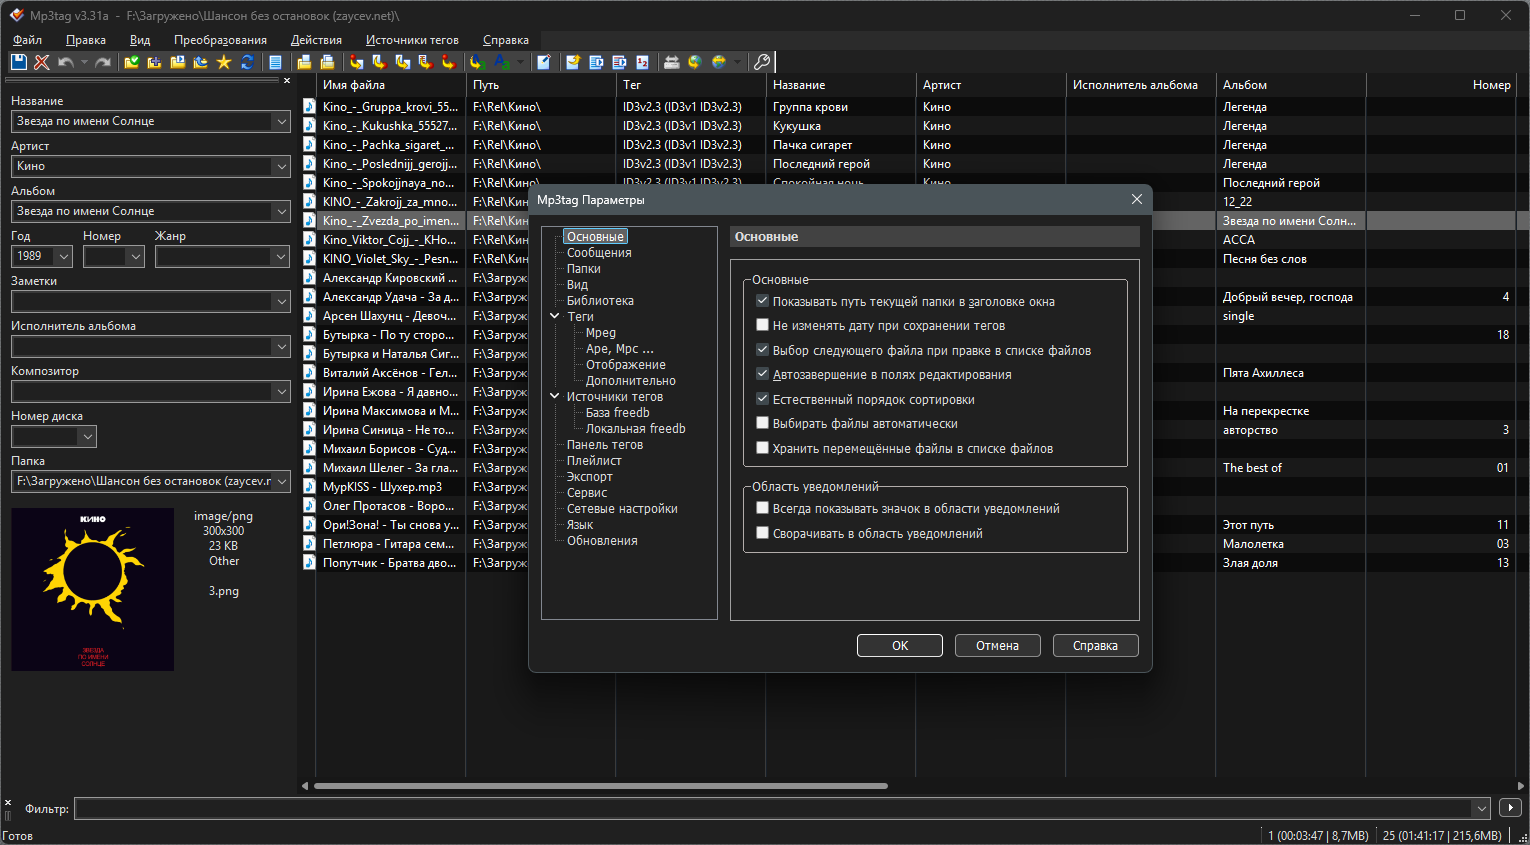Click the Отмена button
This screenshot has height=845, width=1530.
pyautogui.click(x=997, y=646)
